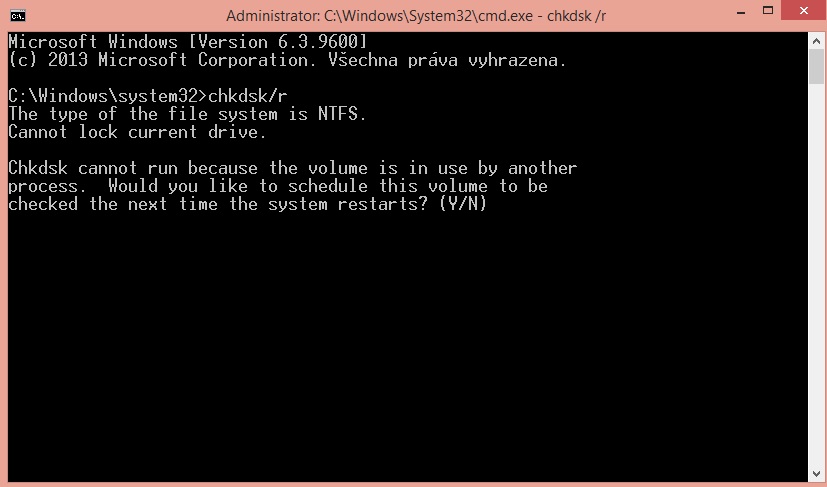Image resolution: width=827 pixels, height=487 pixels.
Task: Click the window title text 'Administrator: C:\Windows\System32\cmd.exe'
Action: pyautogui.click(x=380, y=16)
